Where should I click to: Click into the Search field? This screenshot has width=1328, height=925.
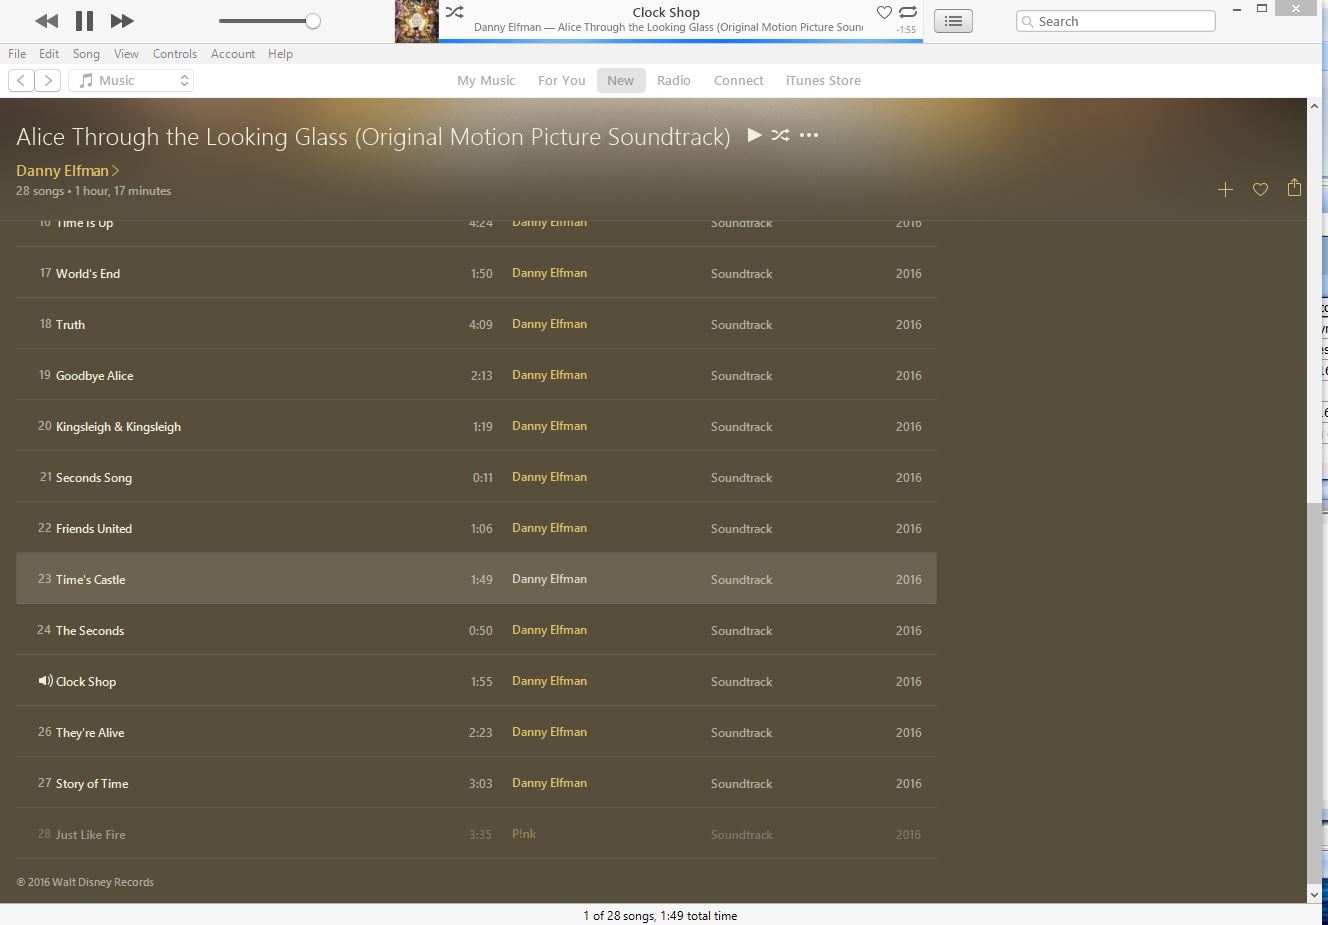coord(1116,21)
